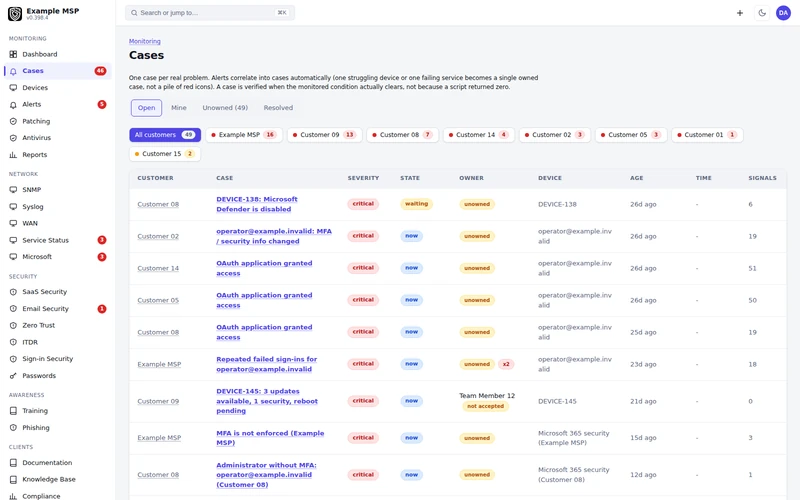
Task: Click the ITDR sidebar icon
Action: [x=13, y=342]
